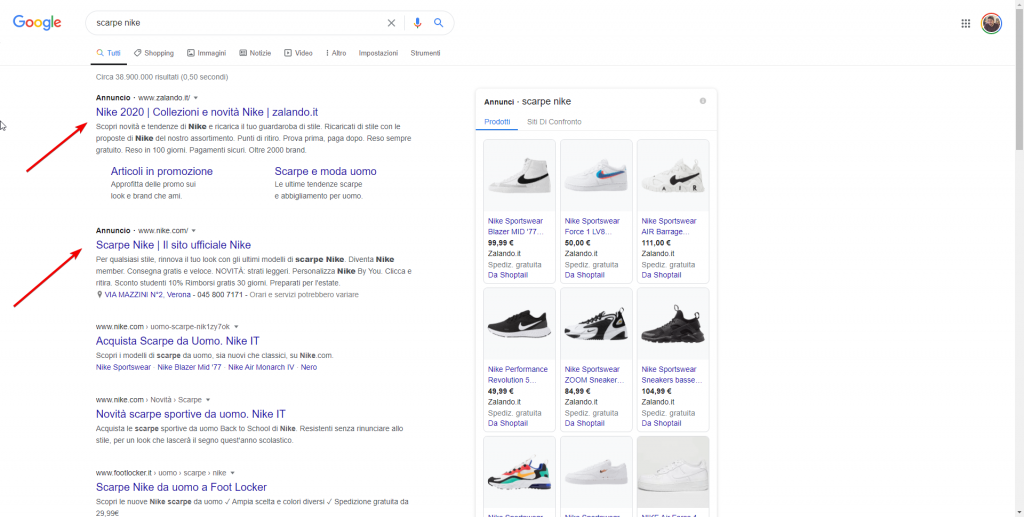Open the Notizie tab
The image size is (1024, 517).
point(255,53)
